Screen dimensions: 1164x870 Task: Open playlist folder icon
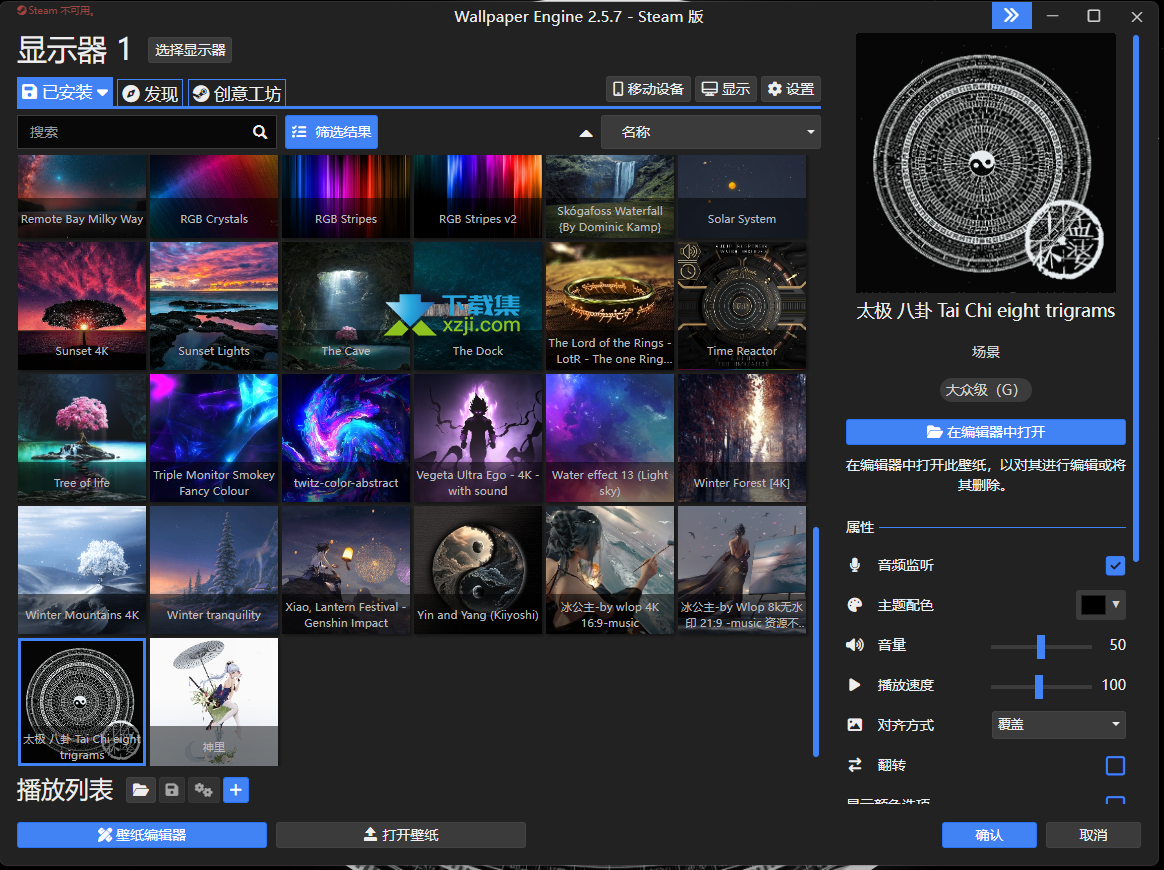[140, 790]
